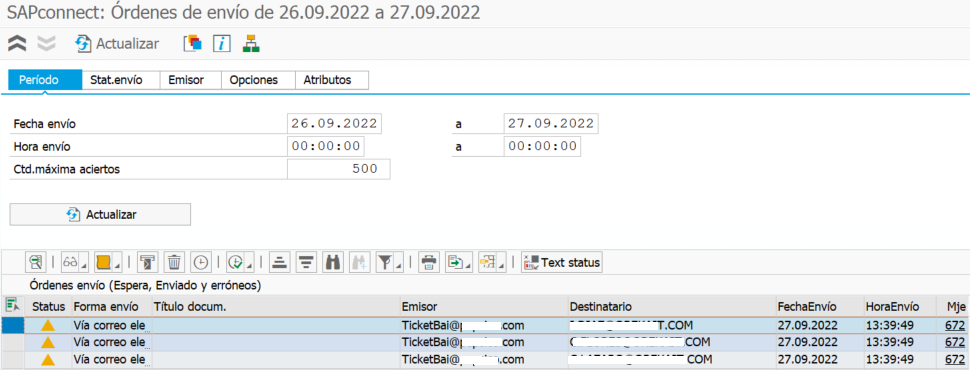Click the Text status button
This screenshot has width=970, height=370.
562,262
